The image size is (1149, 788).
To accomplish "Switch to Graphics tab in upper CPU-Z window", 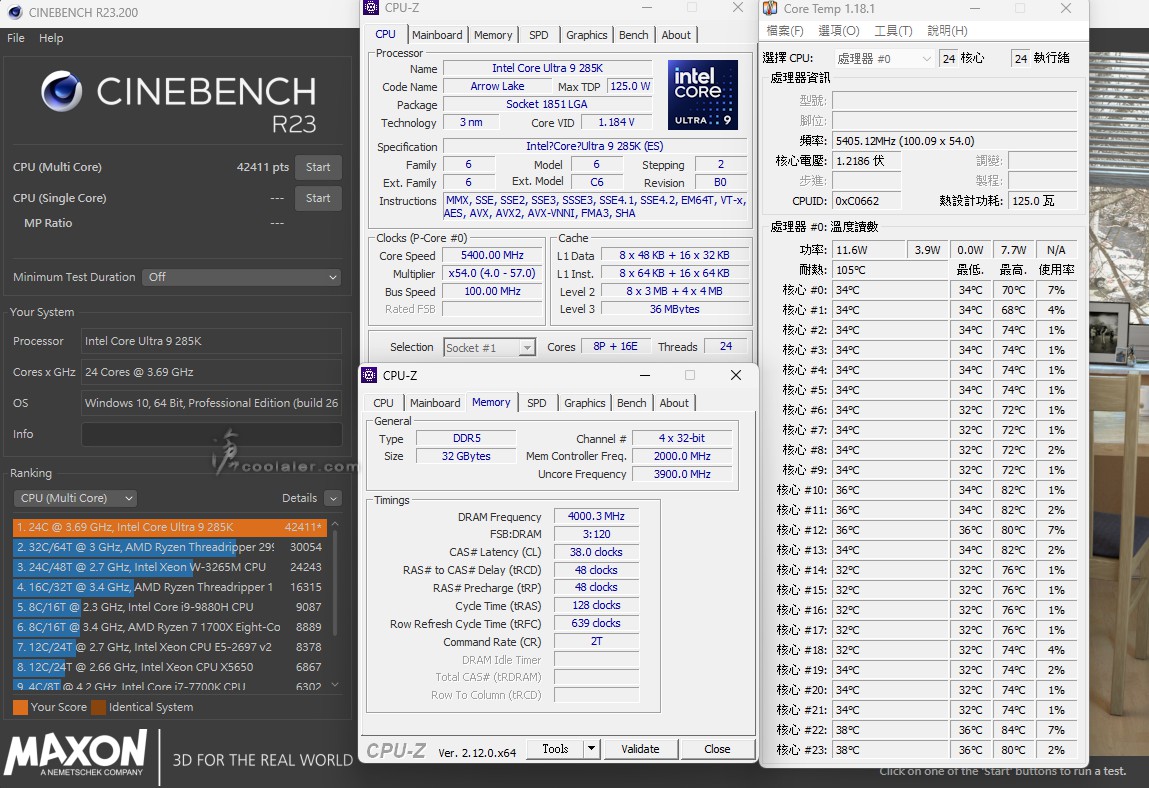I will tap(586, 34).
